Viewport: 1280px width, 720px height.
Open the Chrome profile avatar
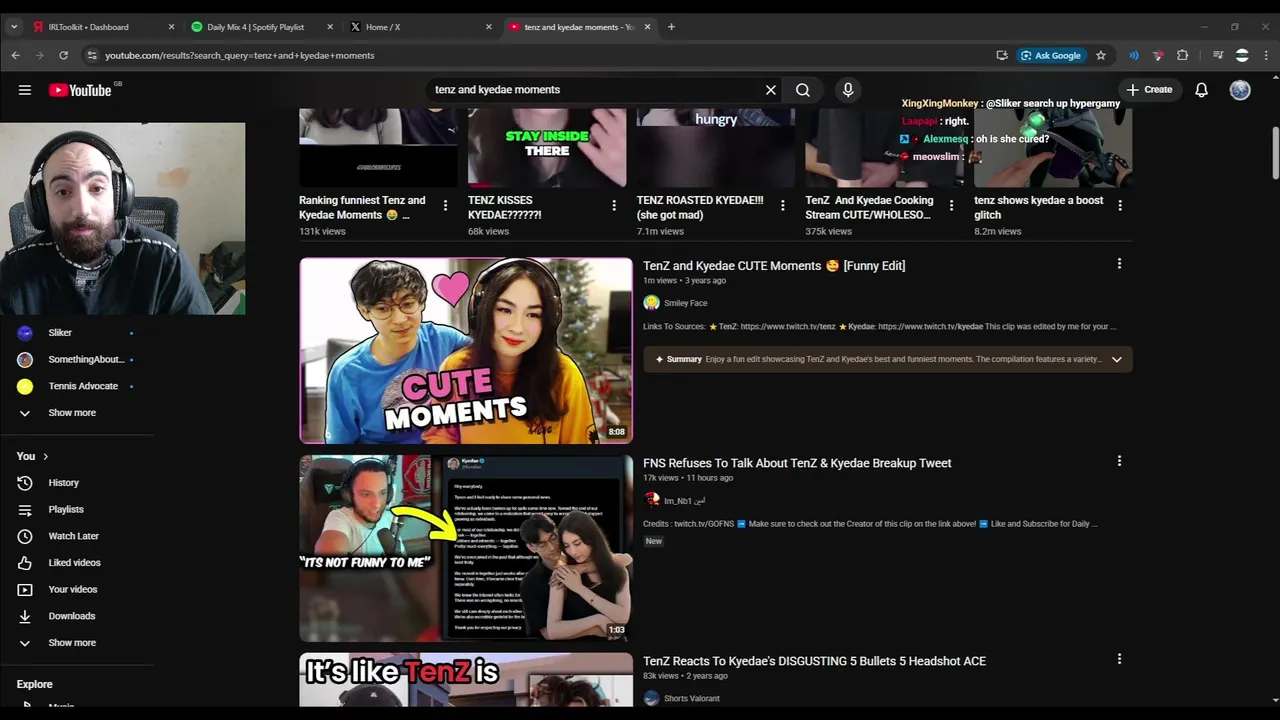coord(1242,55)
